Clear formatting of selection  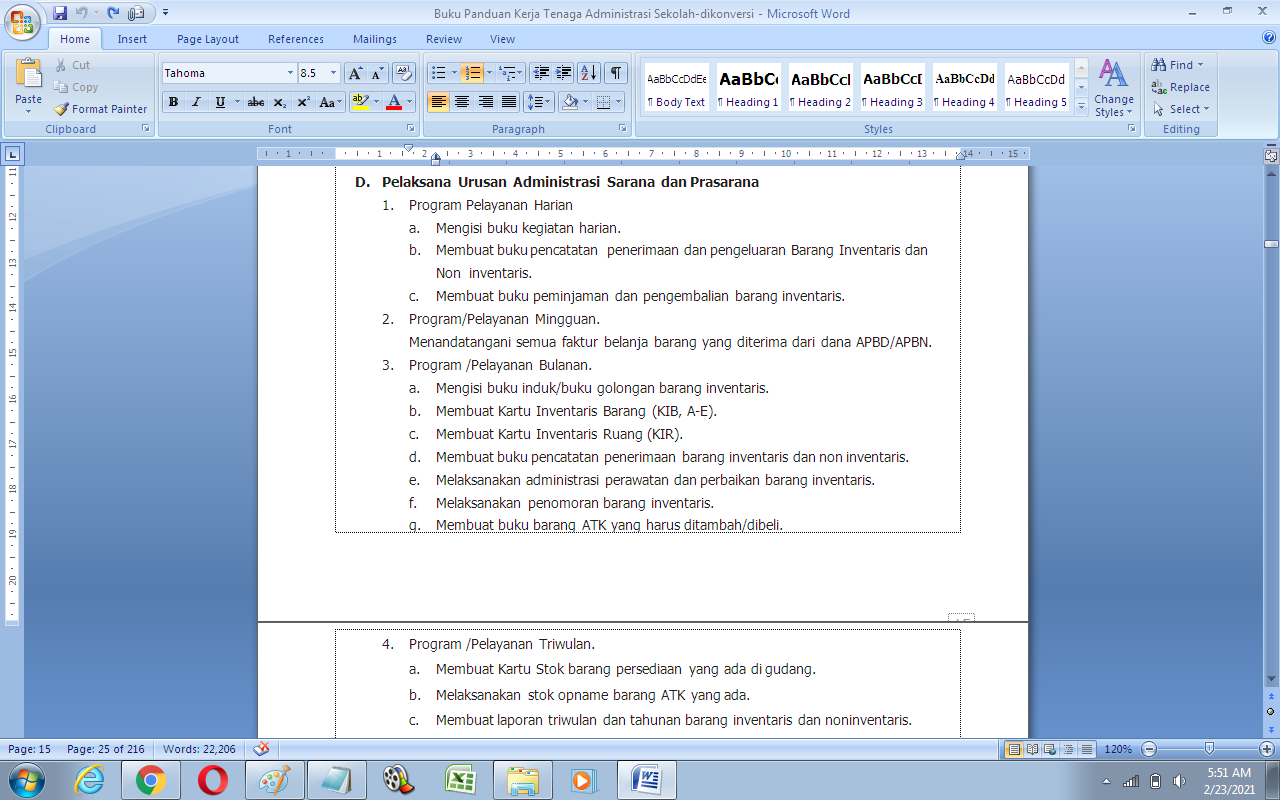pyautogui.click(x=404, y=73)
